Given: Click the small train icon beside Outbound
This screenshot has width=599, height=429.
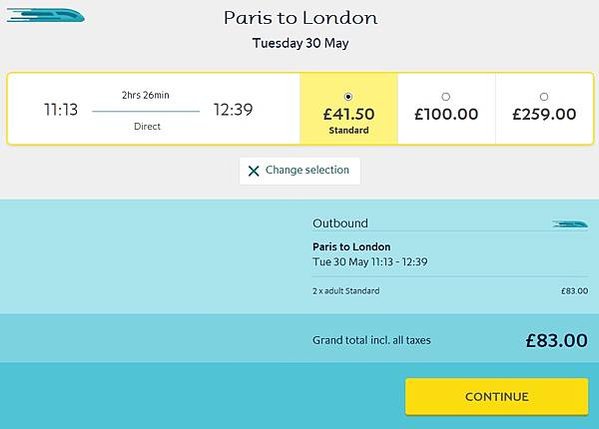Looking at the screenshot, I should tap(570, 224).
